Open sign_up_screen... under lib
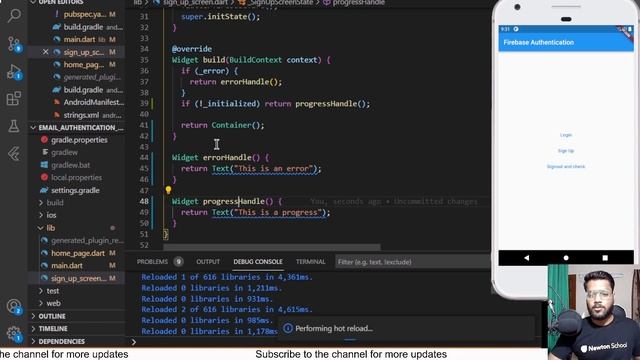Viewport: 640px width, 360px height. tap(78, 278)
